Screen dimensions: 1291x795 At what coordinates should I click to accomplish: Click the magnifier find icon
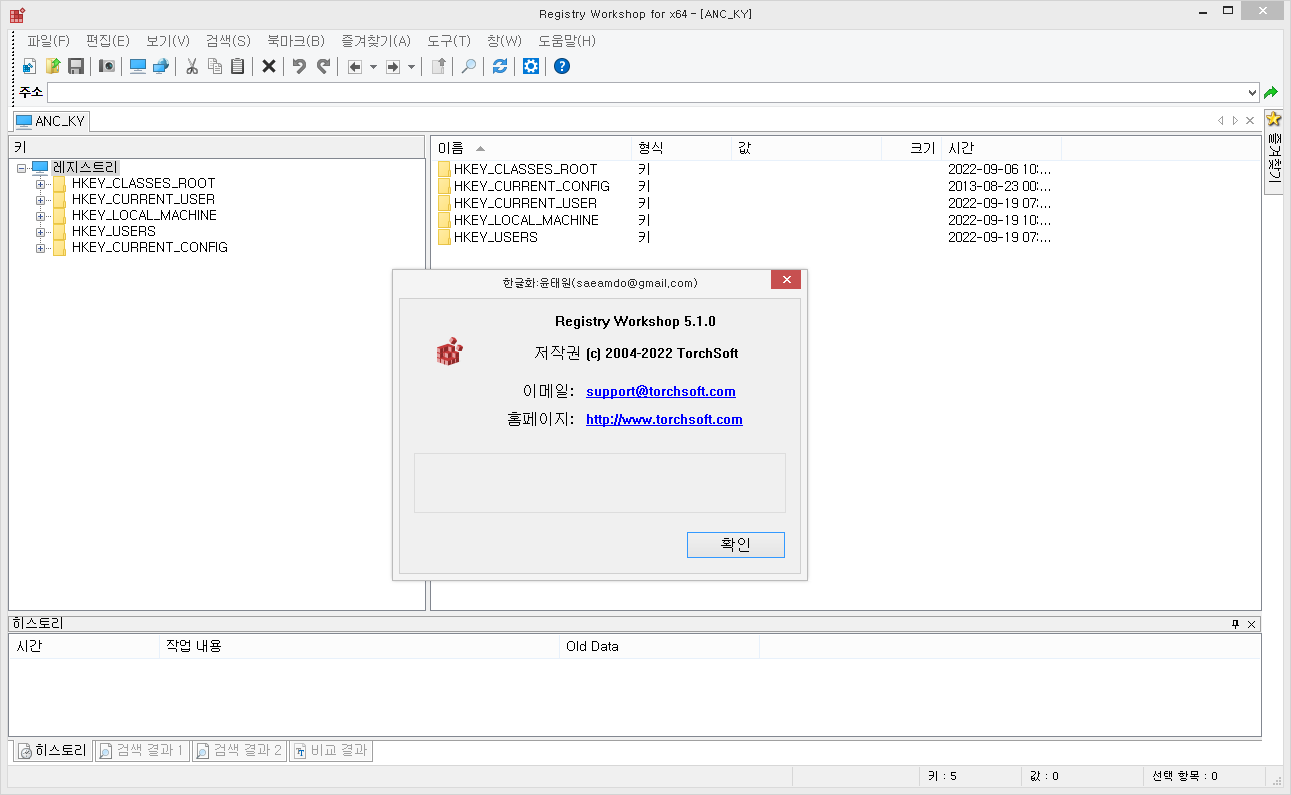click(x=468, y=66)
